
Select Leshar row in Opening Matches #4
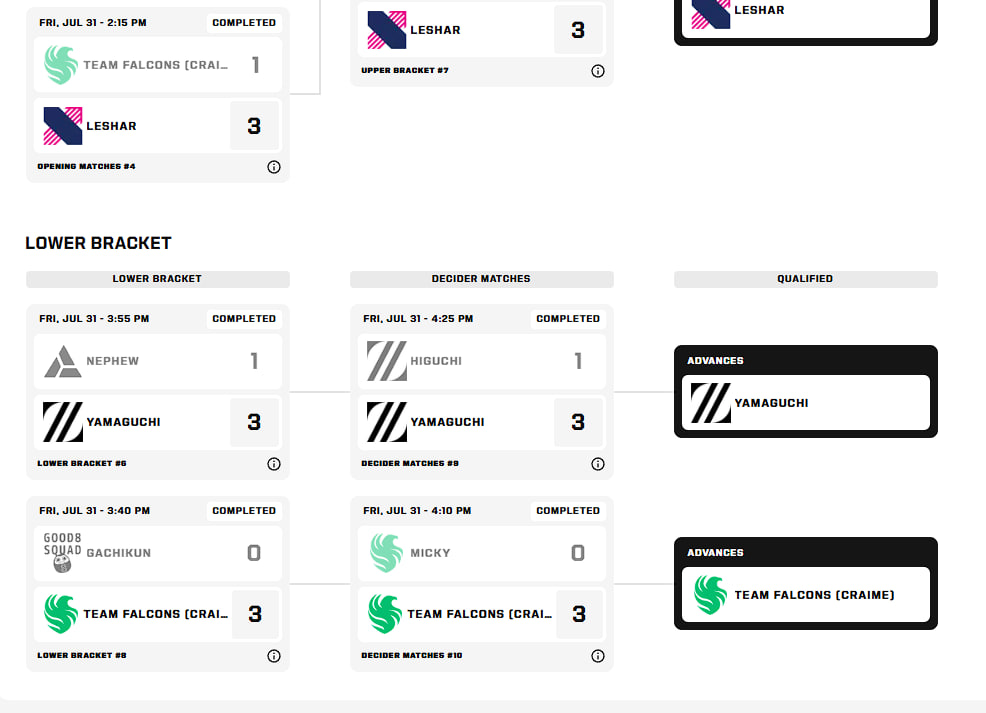pos(158,126)
